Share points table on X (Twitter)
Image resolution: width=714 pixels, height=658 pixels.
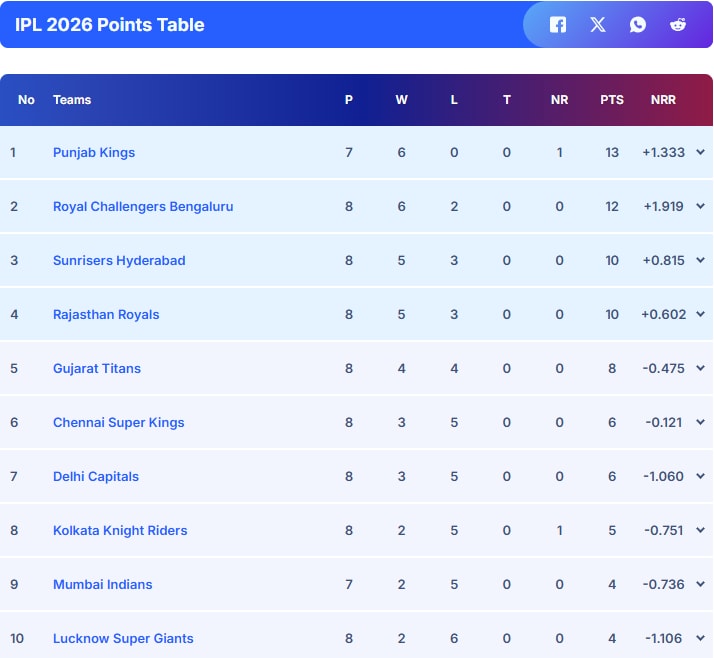click(x=598, y=25)
